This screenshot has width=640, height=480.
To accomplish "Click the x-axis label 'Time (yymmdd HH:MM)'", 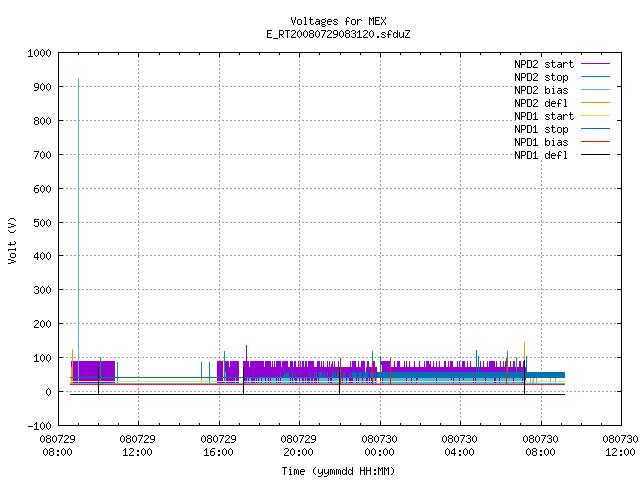I will coord(338,471).
